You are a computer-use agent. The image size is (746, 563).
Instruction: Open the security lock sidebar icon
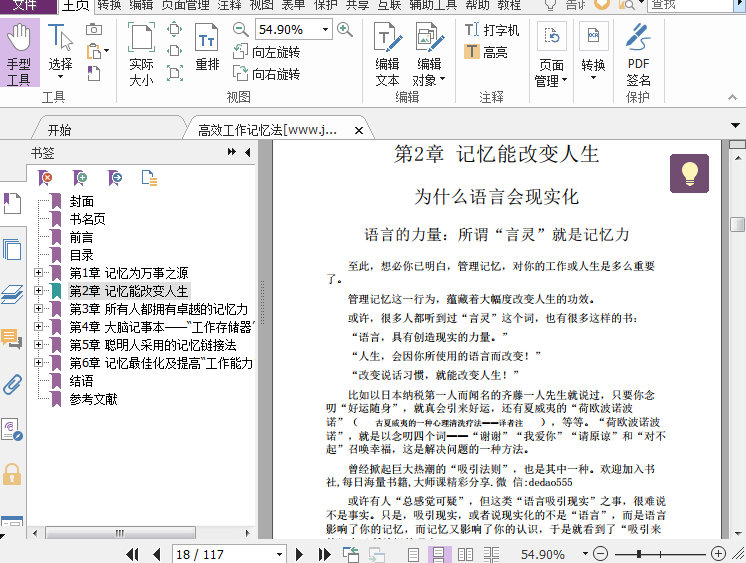[x=12, y=474]
